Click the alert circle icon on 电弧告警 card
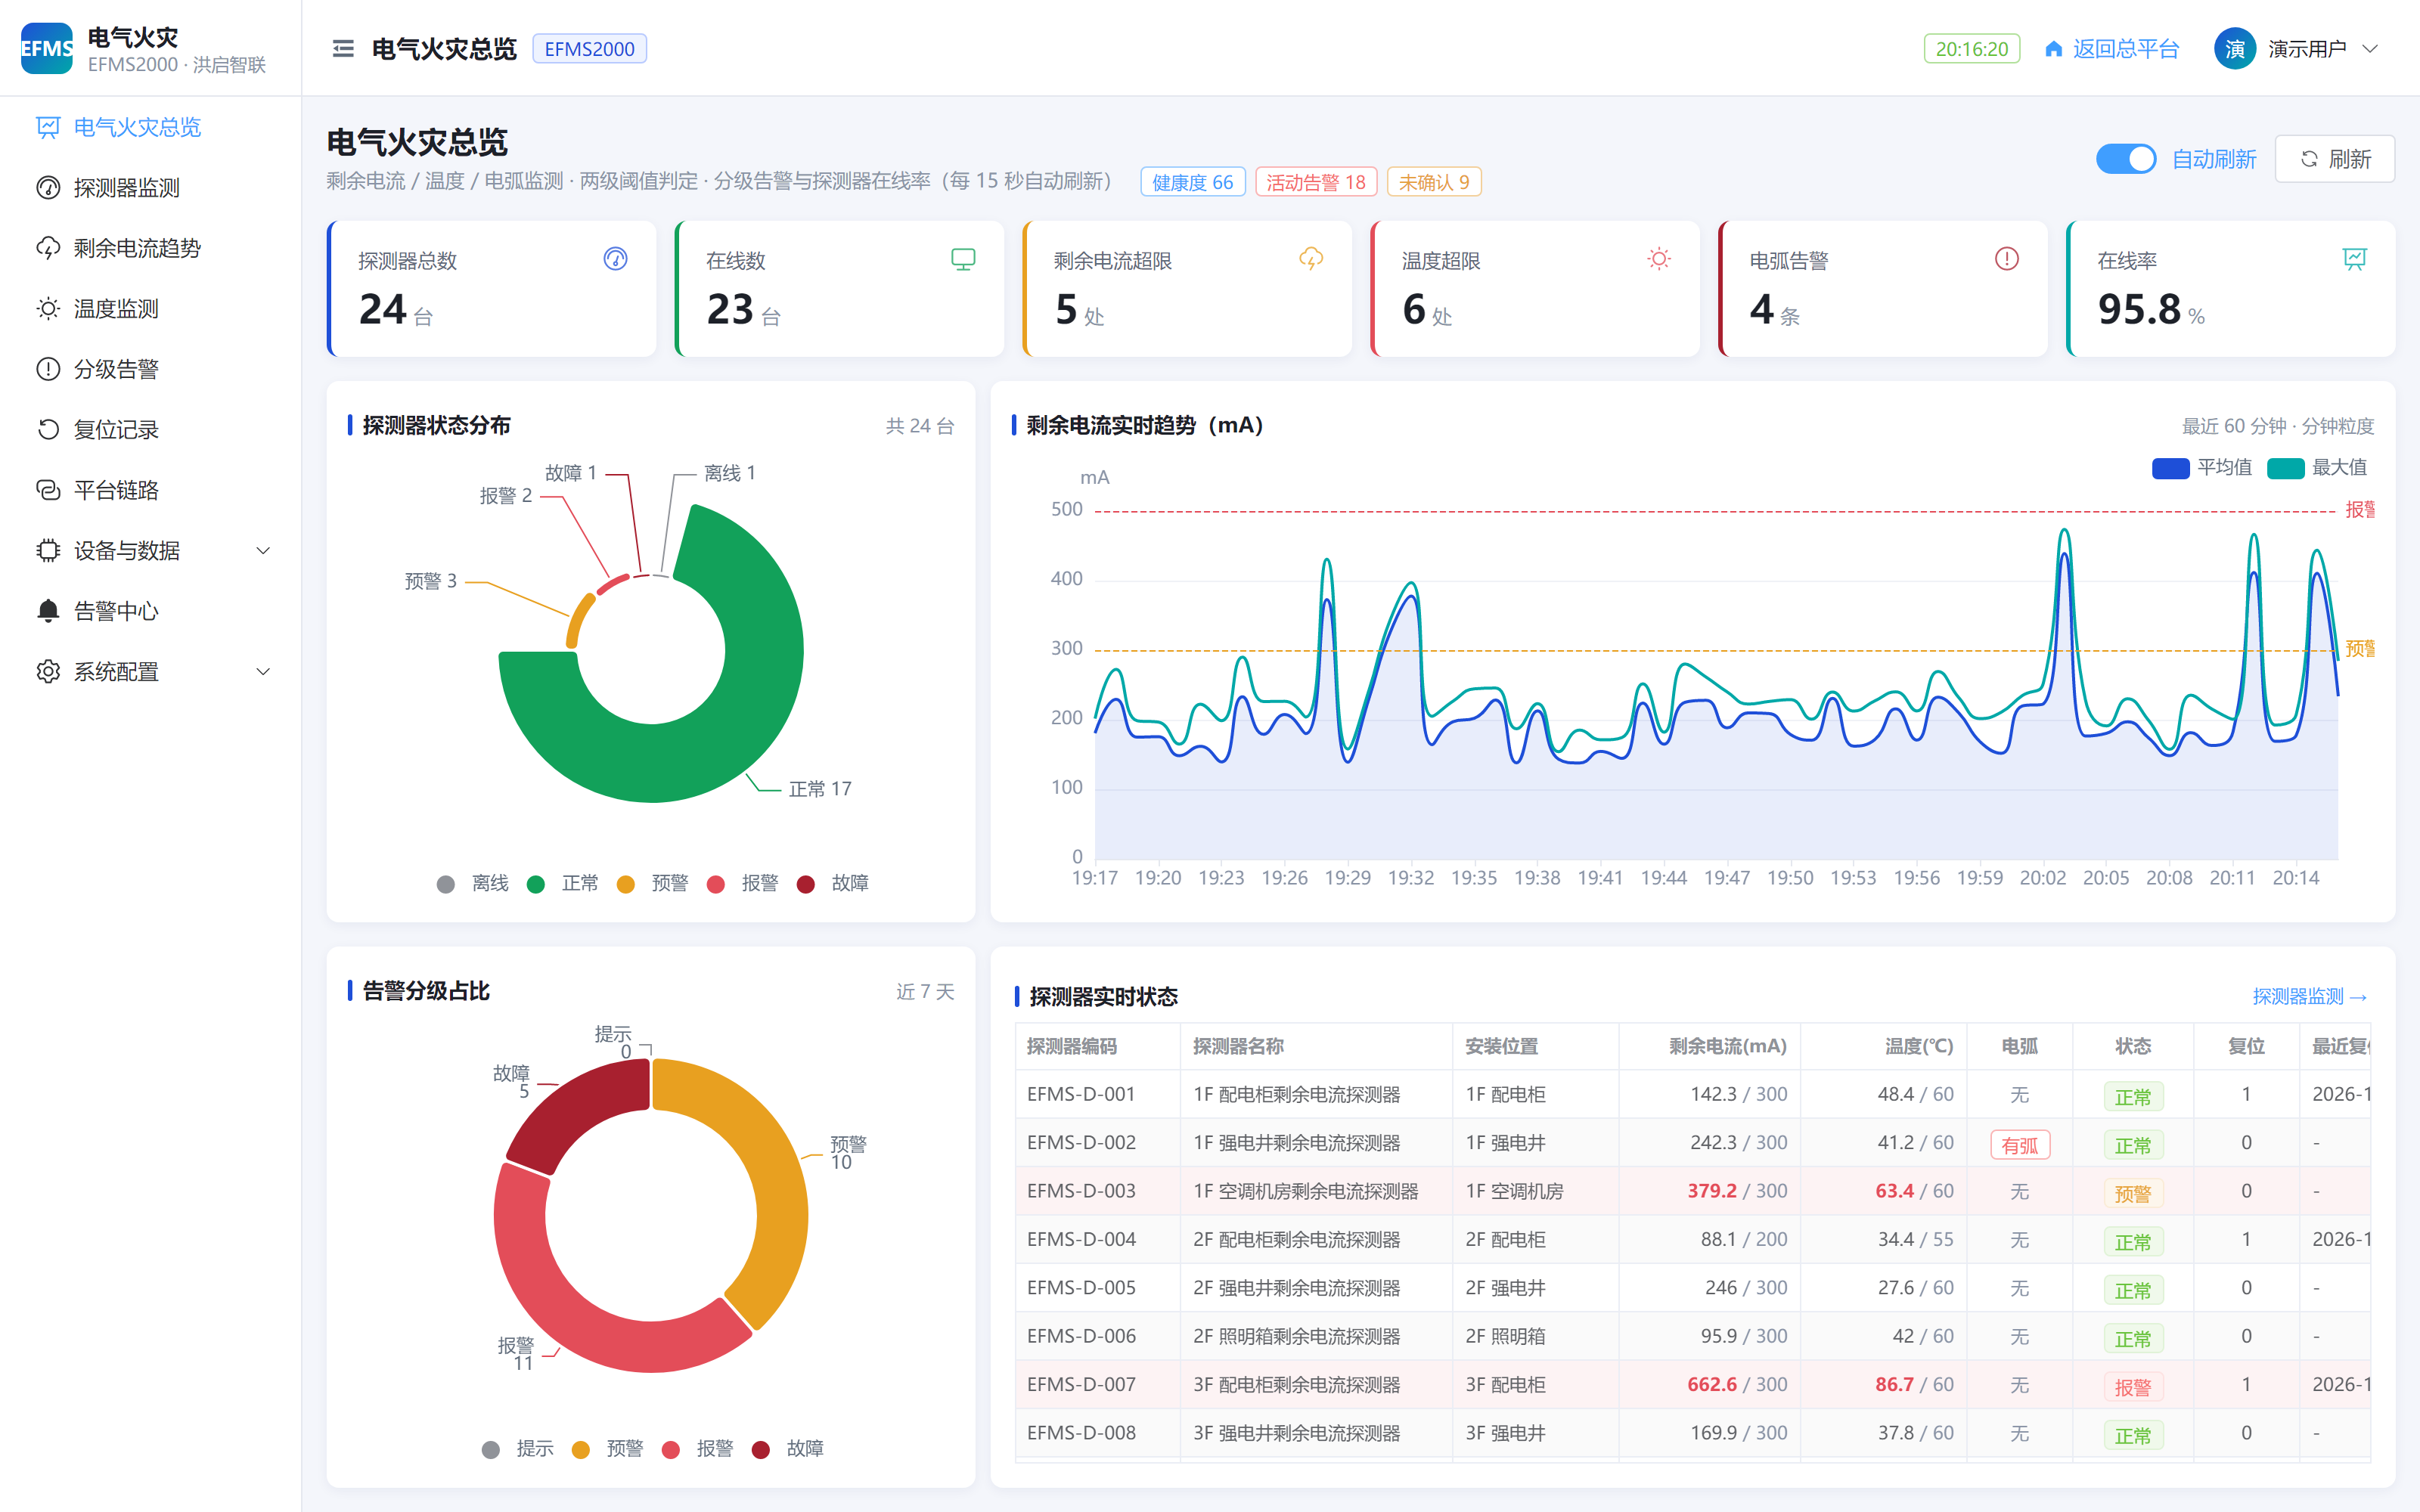 coord(2006,259)
